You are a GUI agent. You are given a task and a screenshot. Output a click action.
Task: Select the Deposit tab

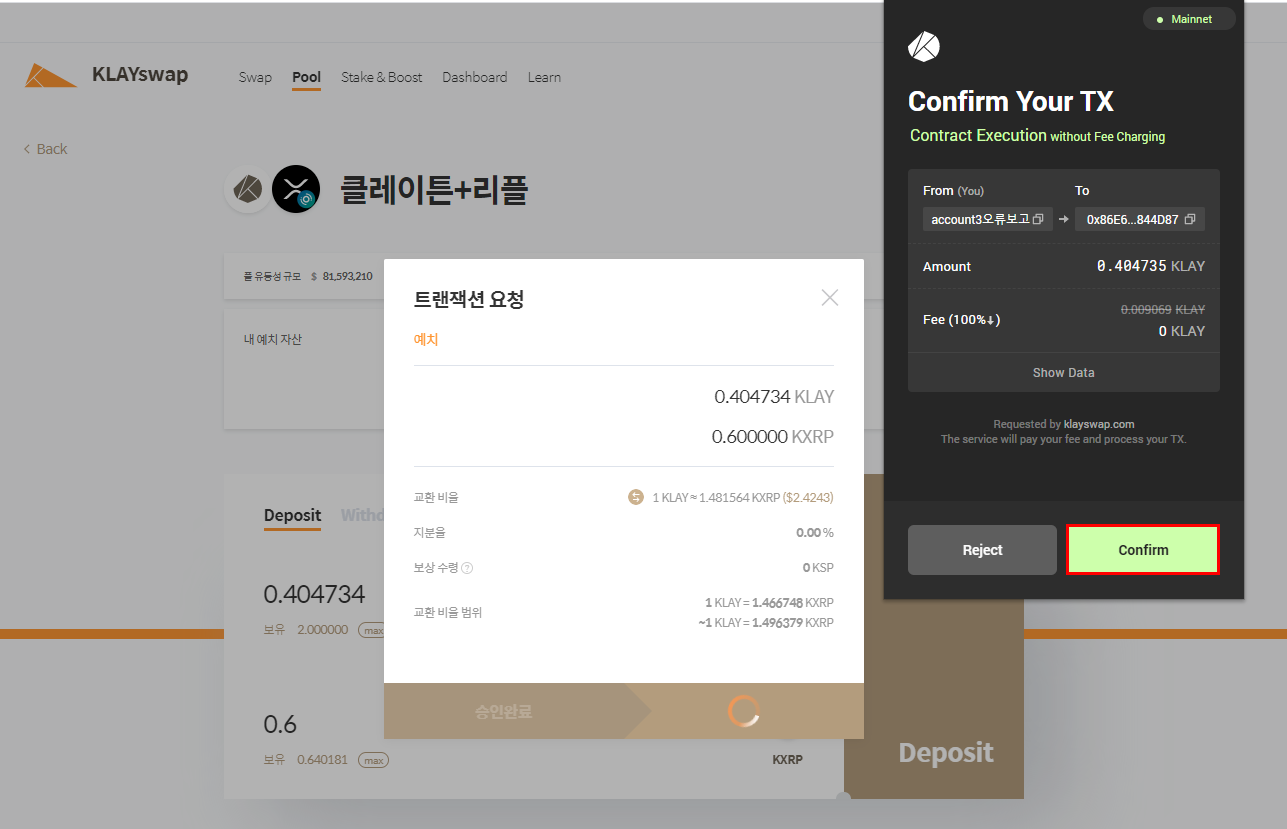click(292, 516)
